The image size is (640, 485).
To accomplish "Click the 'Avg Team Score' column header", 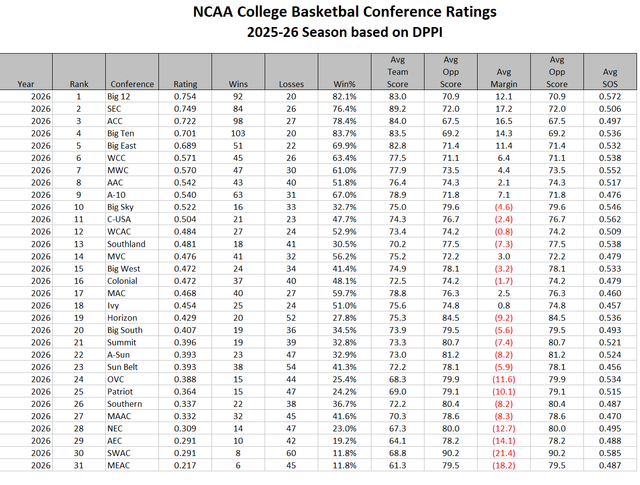I will (395, 72).
